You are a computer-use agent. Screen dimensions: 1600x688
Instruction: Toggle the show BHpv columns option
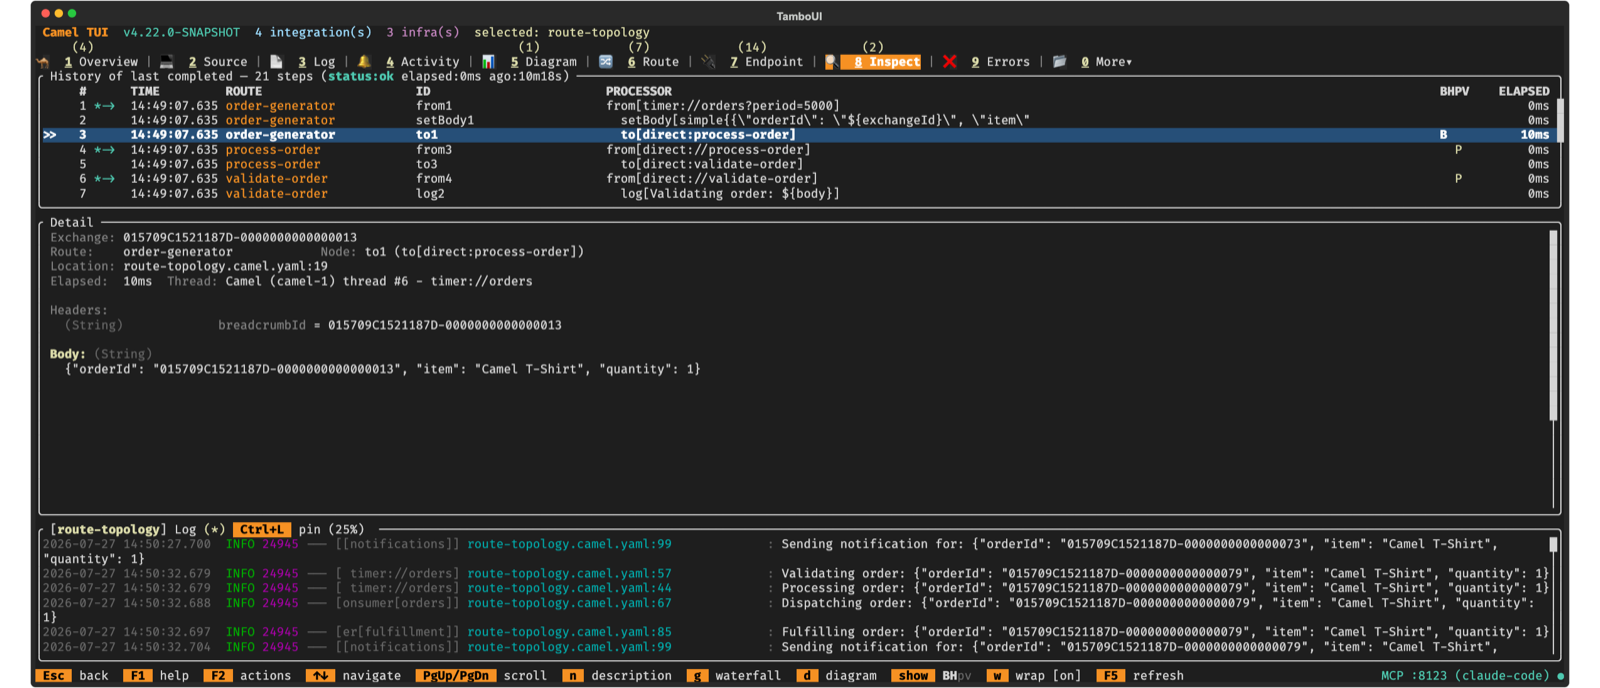[x=931, y=676]
